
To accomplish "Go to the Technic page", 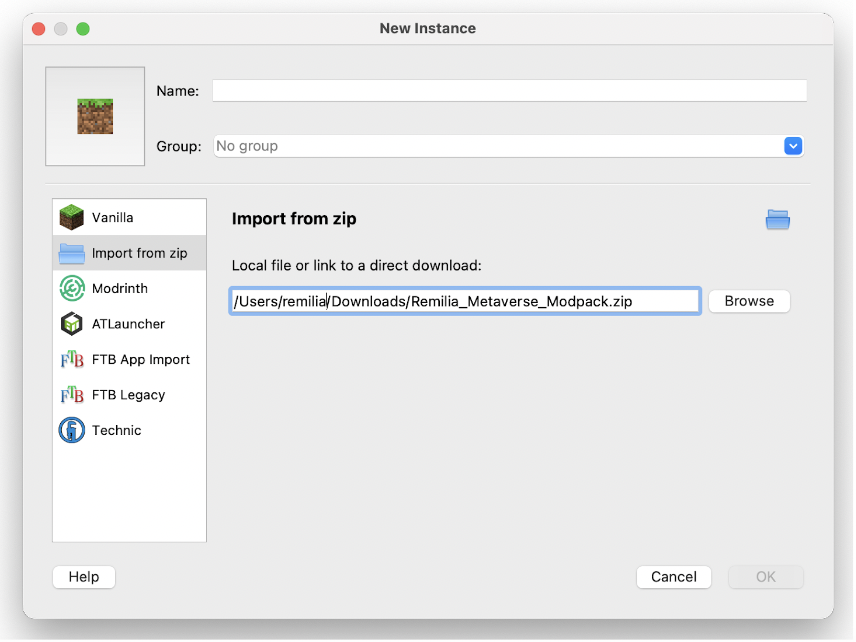I will click(129, 430).
